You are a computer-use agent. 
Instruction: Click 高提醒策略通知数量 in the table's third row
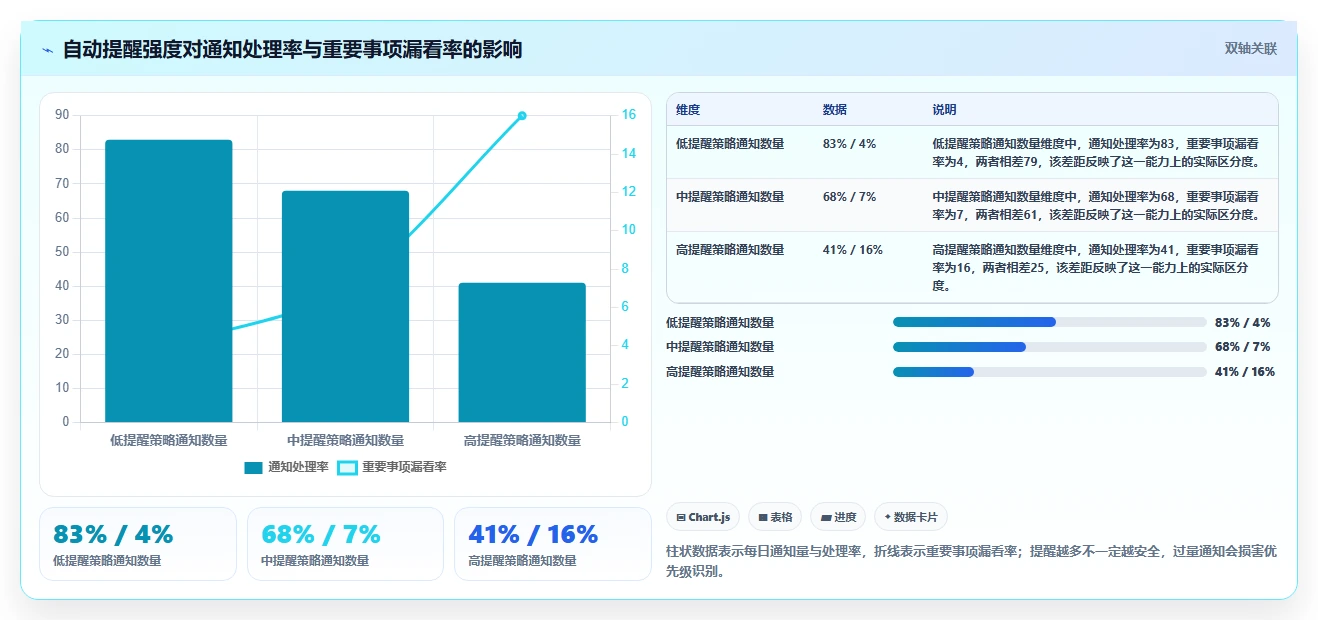tap(730, 250)
